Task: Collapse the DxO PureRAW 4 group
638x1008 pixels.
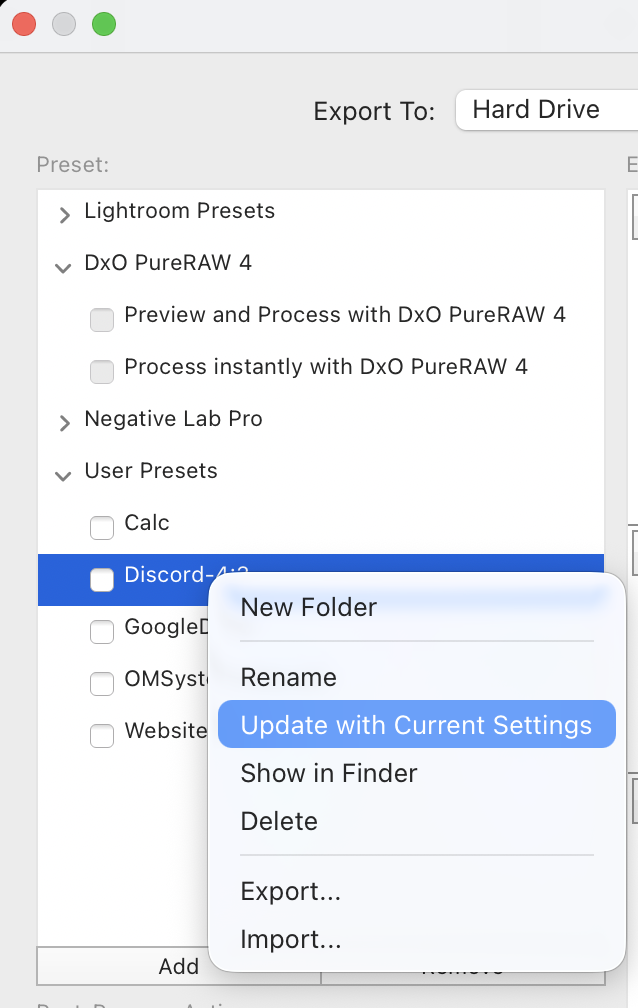Action: coord(64,265)
